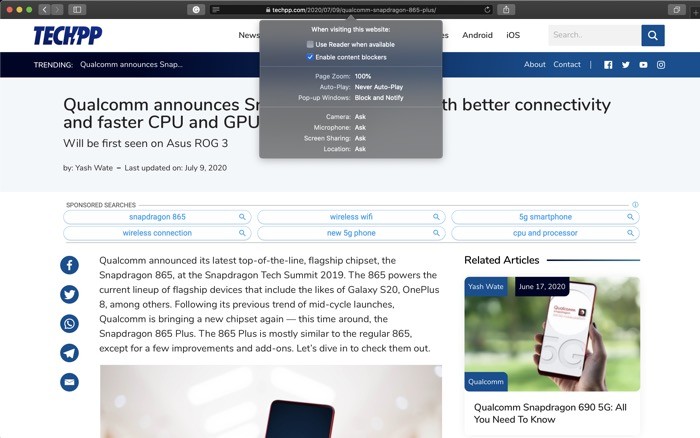700x438 pixels.
Task: Click the blue search magnifier button
Action: tap(653, 35)
